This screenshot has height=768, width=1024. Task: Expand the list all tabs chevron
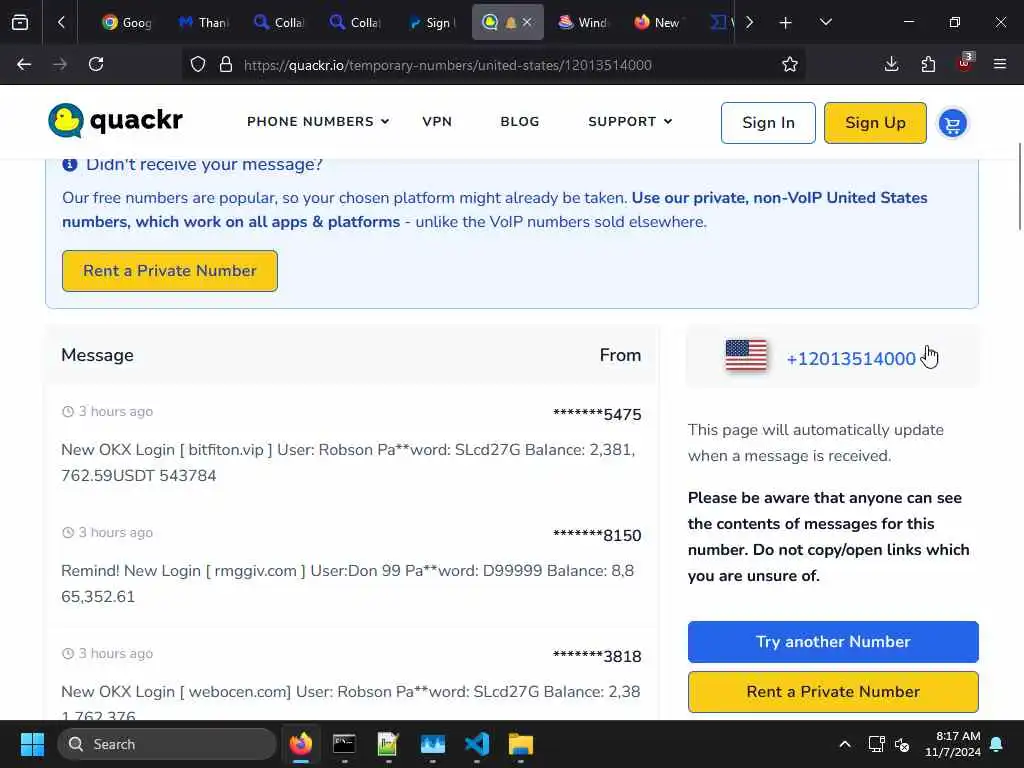pos(825,22)
